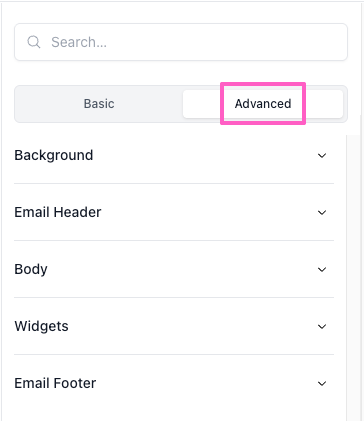Focus the Search input field
This screenshot has height=421, width=364.
point(181,42)
